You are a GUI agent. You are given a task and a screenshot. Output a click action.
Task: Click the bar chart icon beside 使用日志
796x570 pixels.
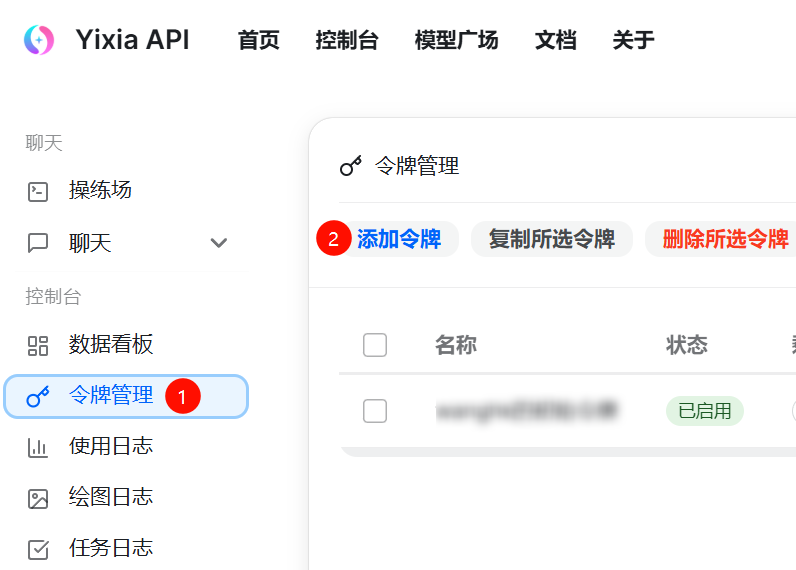tap(38, 447)
